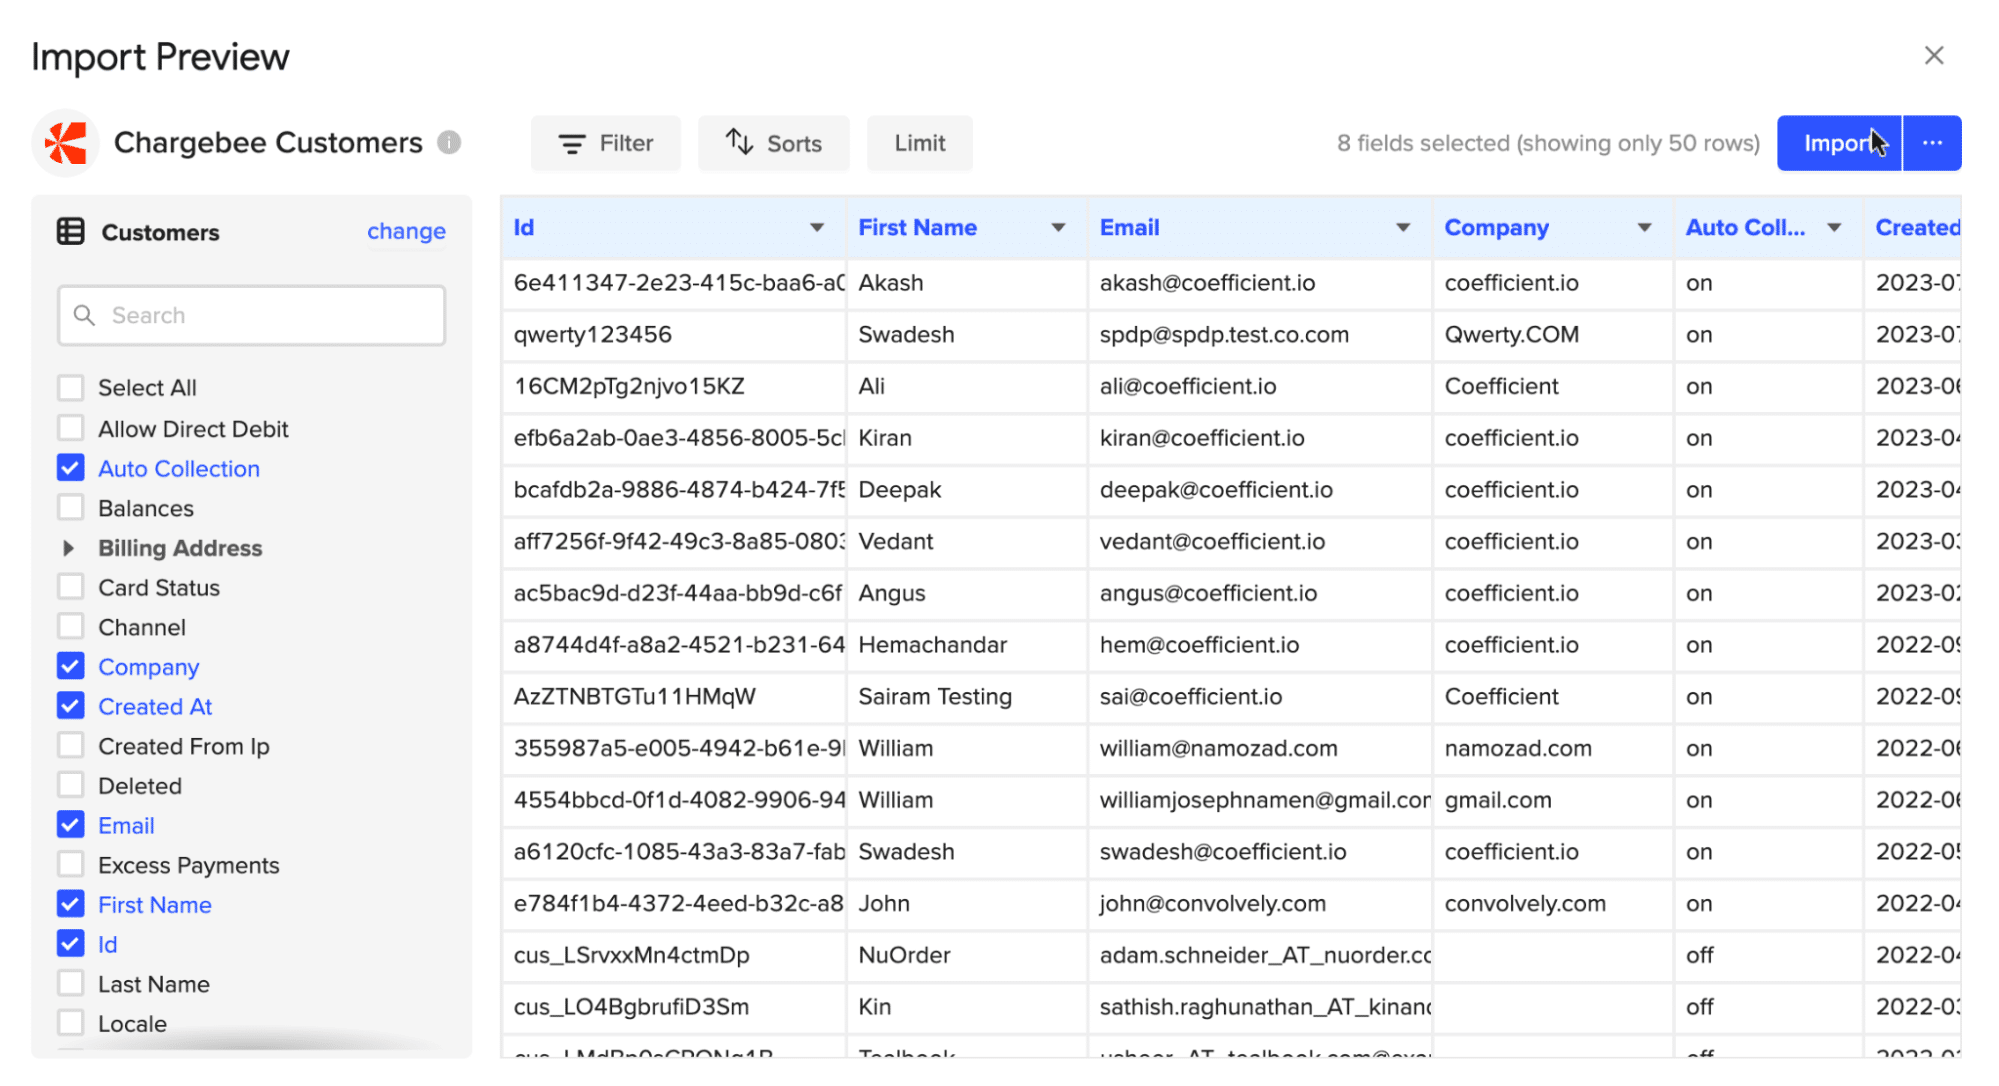This screenshot has height=1086, width=1999.
Task: Select Id cell AzZTNBTGTu11HMqW
Action: [x=674, y=697]
